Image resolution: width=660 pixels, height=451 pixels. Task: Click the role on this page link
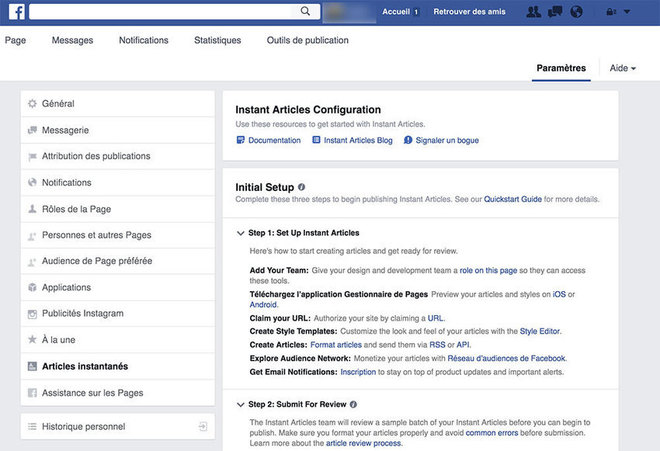tap(488, 270)
